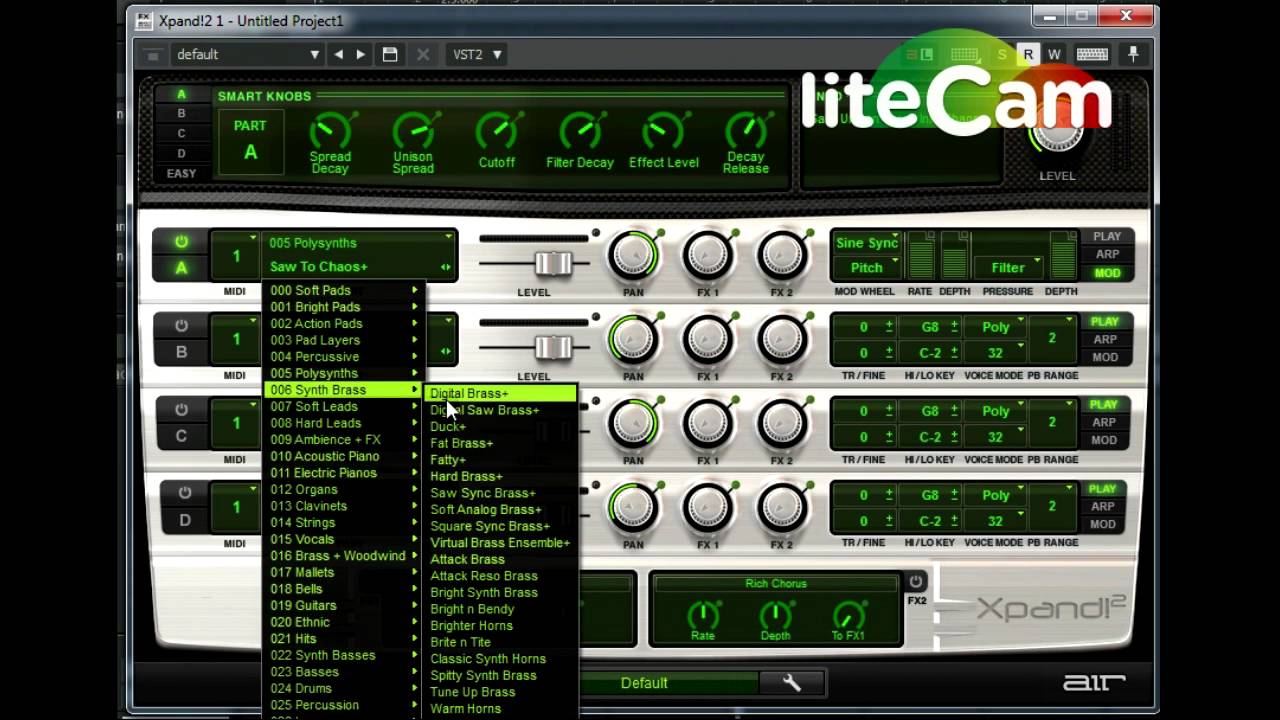The width and height of the screenshot is (1280, 720).
Task: Go to next preset arrow
Action: 361,54
